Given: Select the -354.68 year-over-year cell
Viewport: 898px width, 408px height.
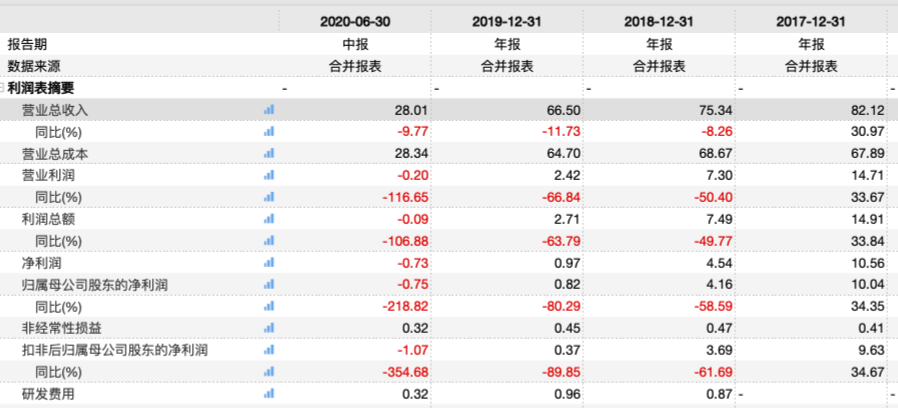Looking at the screenshot, I should point(405,372).
